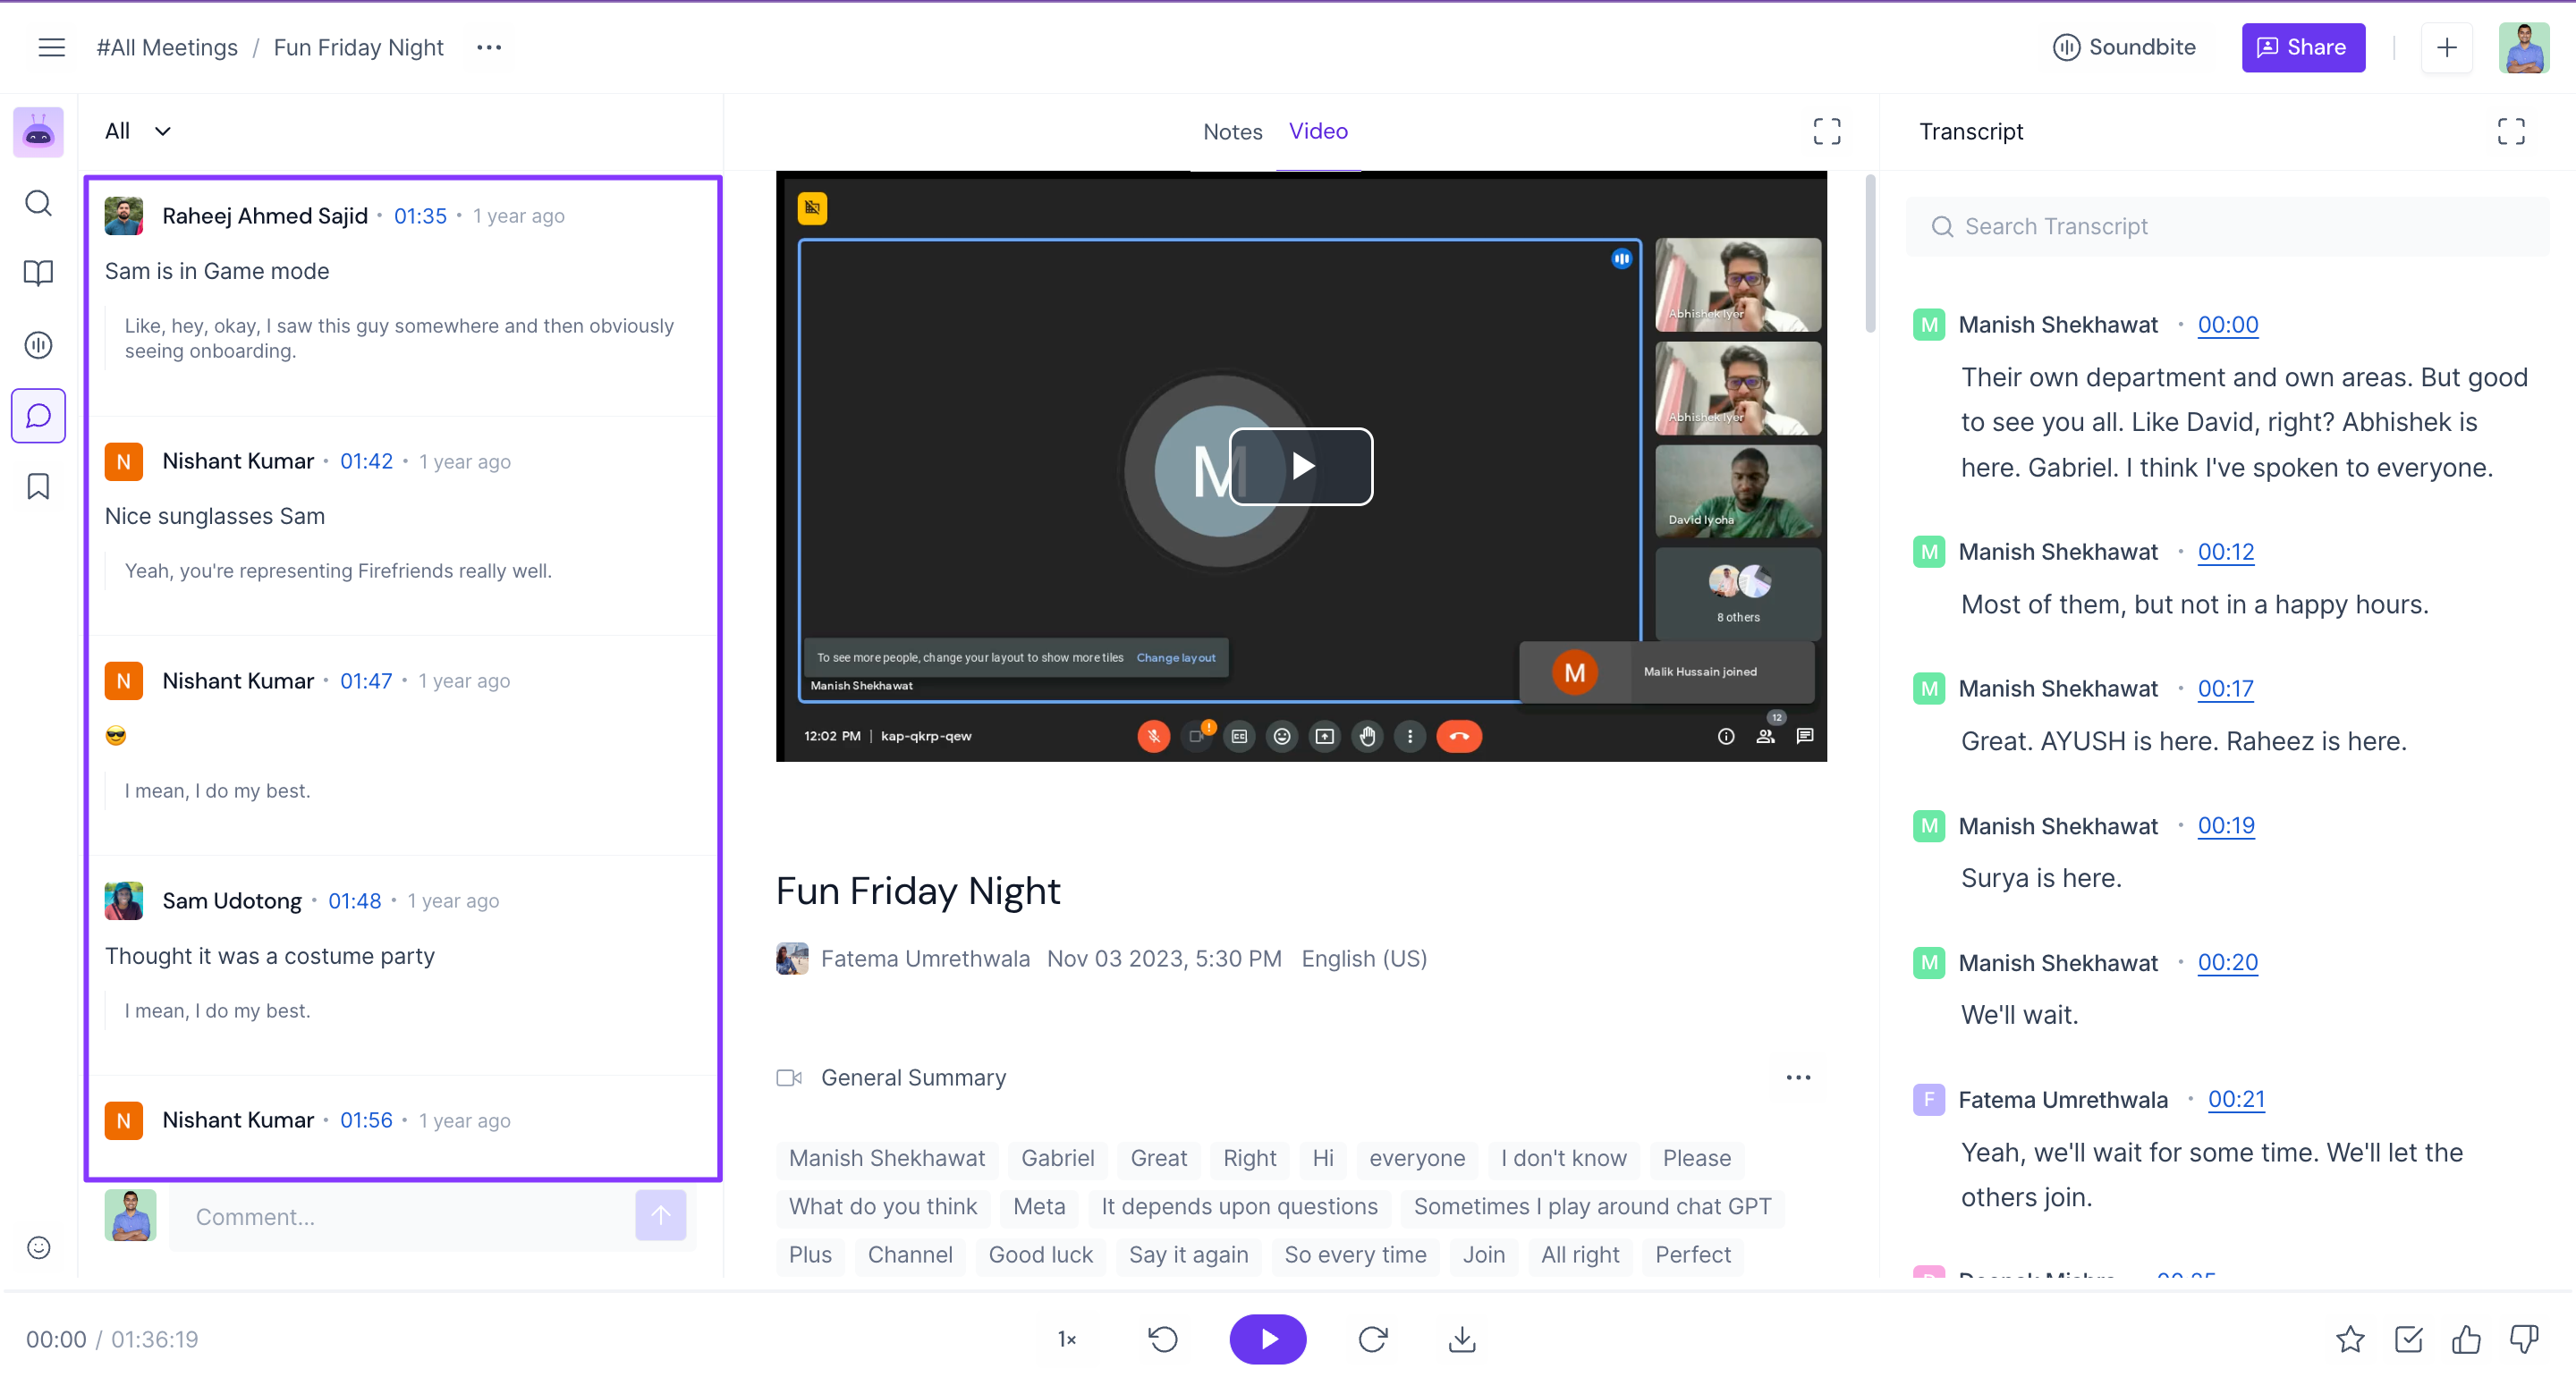The width and height of the screenshot is (2576, 1394).
Task: Click the emoji reaction icon at bottom left
Action: coord(38,1247)
